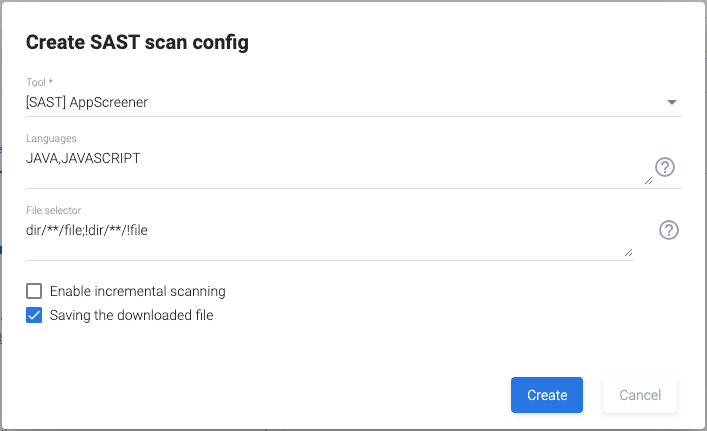Screen dimensions: 707x431
Task: Click the 'File selector' field label
Action: click(x=53, y=210)
